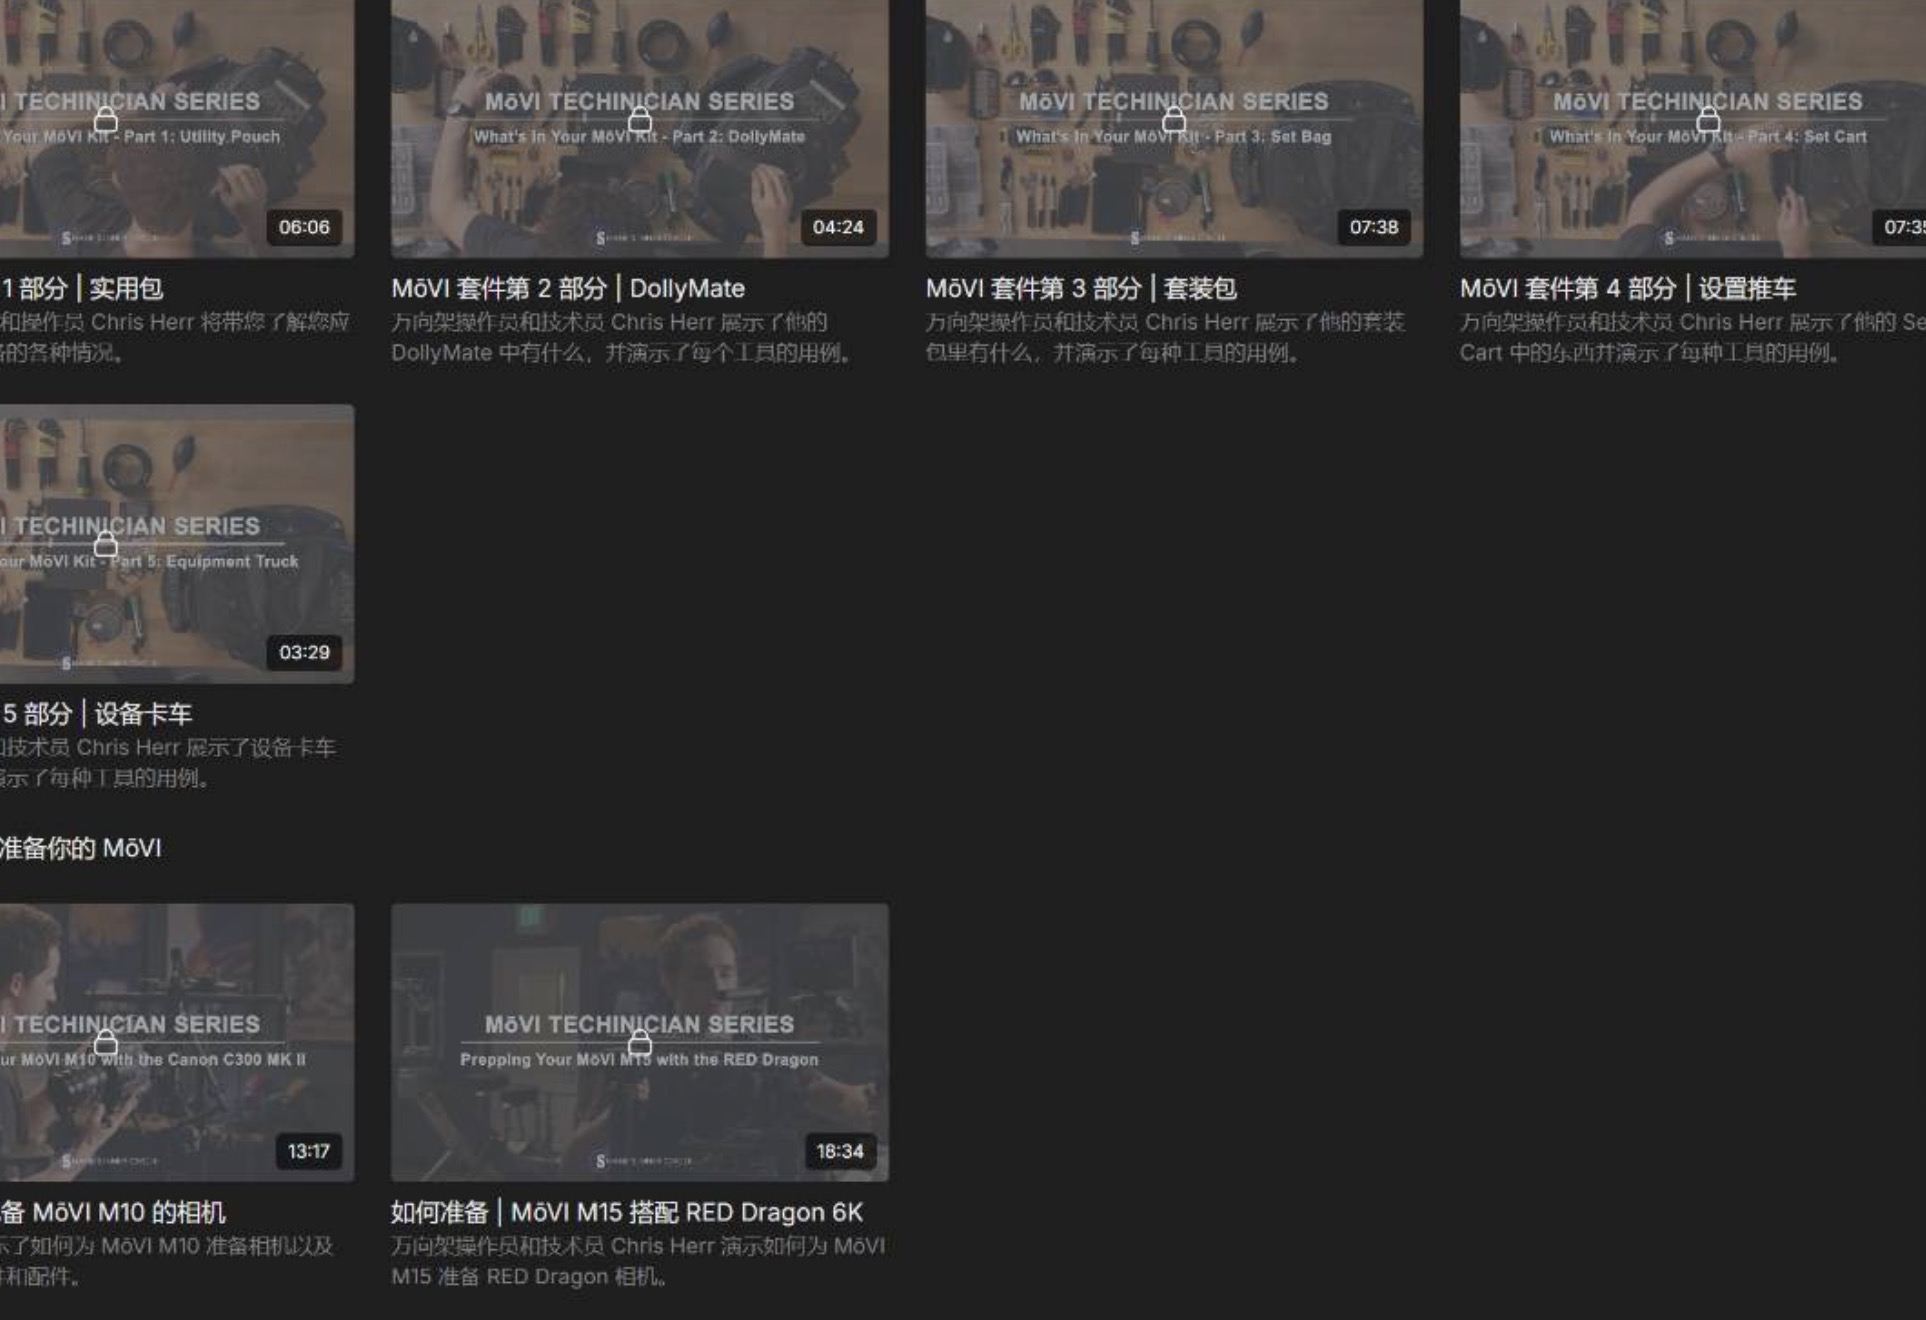Click lock icon on Part 4 Set Cart thumbnail
This screenshot has height=1320, width=1926.
pyautogui.click(x=1708, y=121)
